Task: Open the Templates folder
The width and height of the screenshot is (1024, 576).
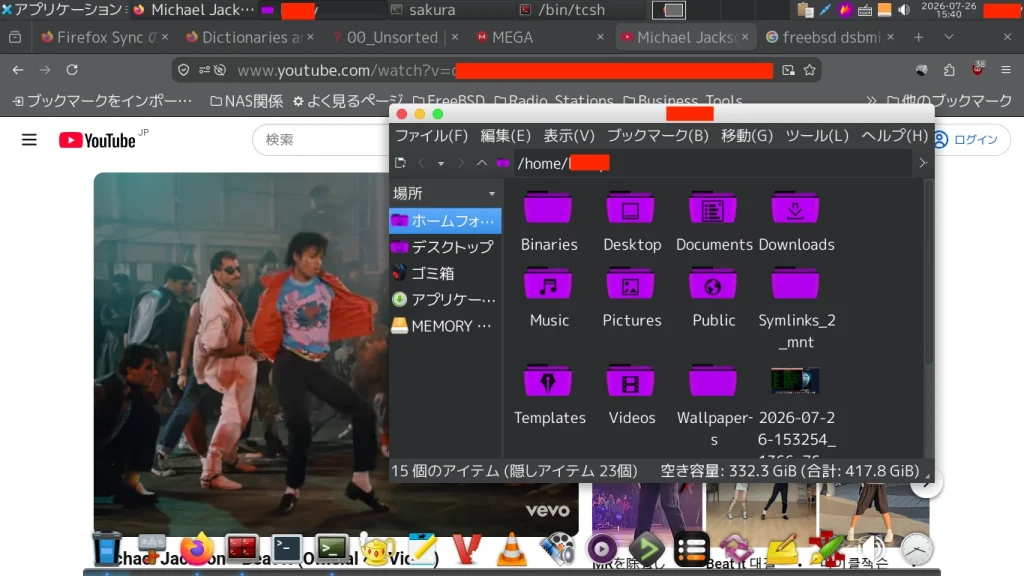Action: pyautogui.click(x=548, y=381)
